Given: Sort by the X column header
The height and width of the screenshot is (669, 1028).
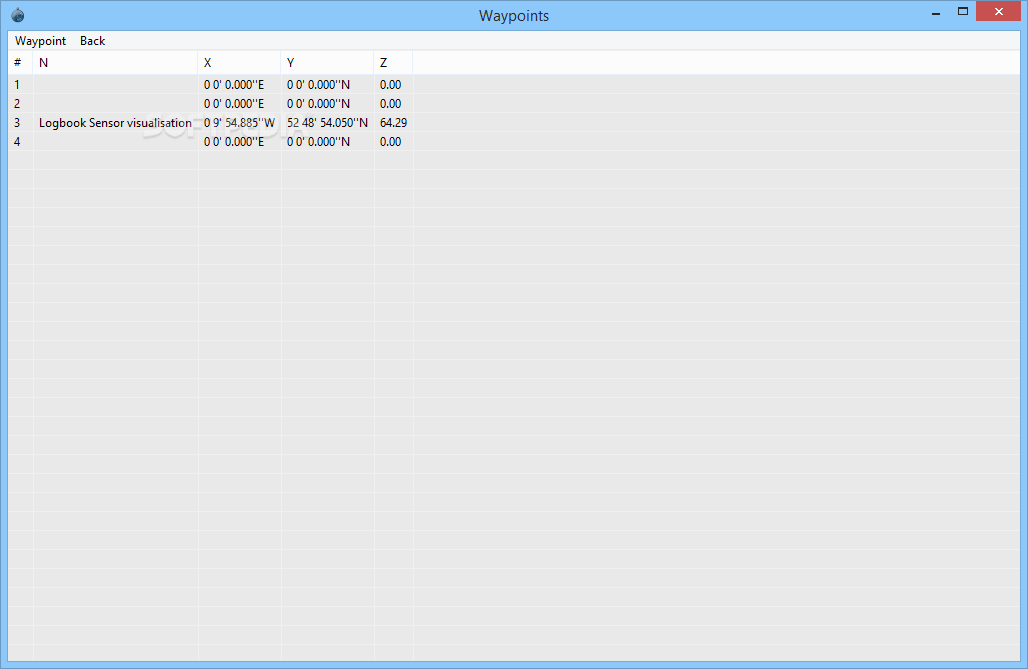Looking at the screenshot, I should click(x=239, y=63).
